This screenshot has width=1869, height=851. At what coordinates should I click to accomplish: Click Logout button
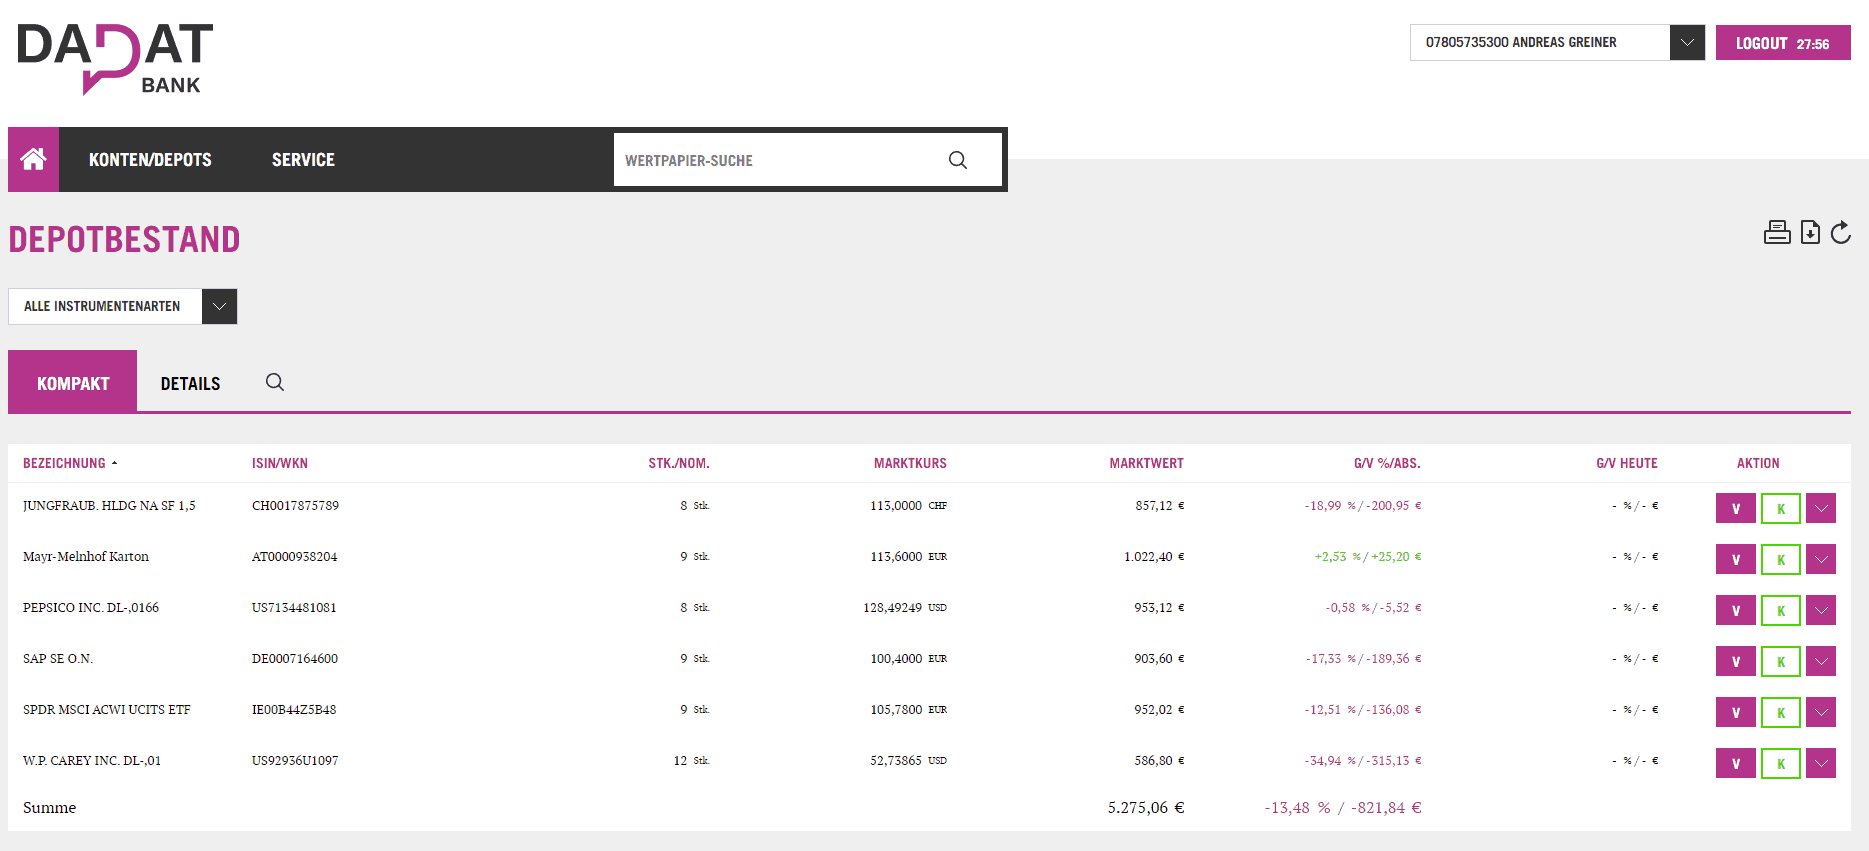1783,43
